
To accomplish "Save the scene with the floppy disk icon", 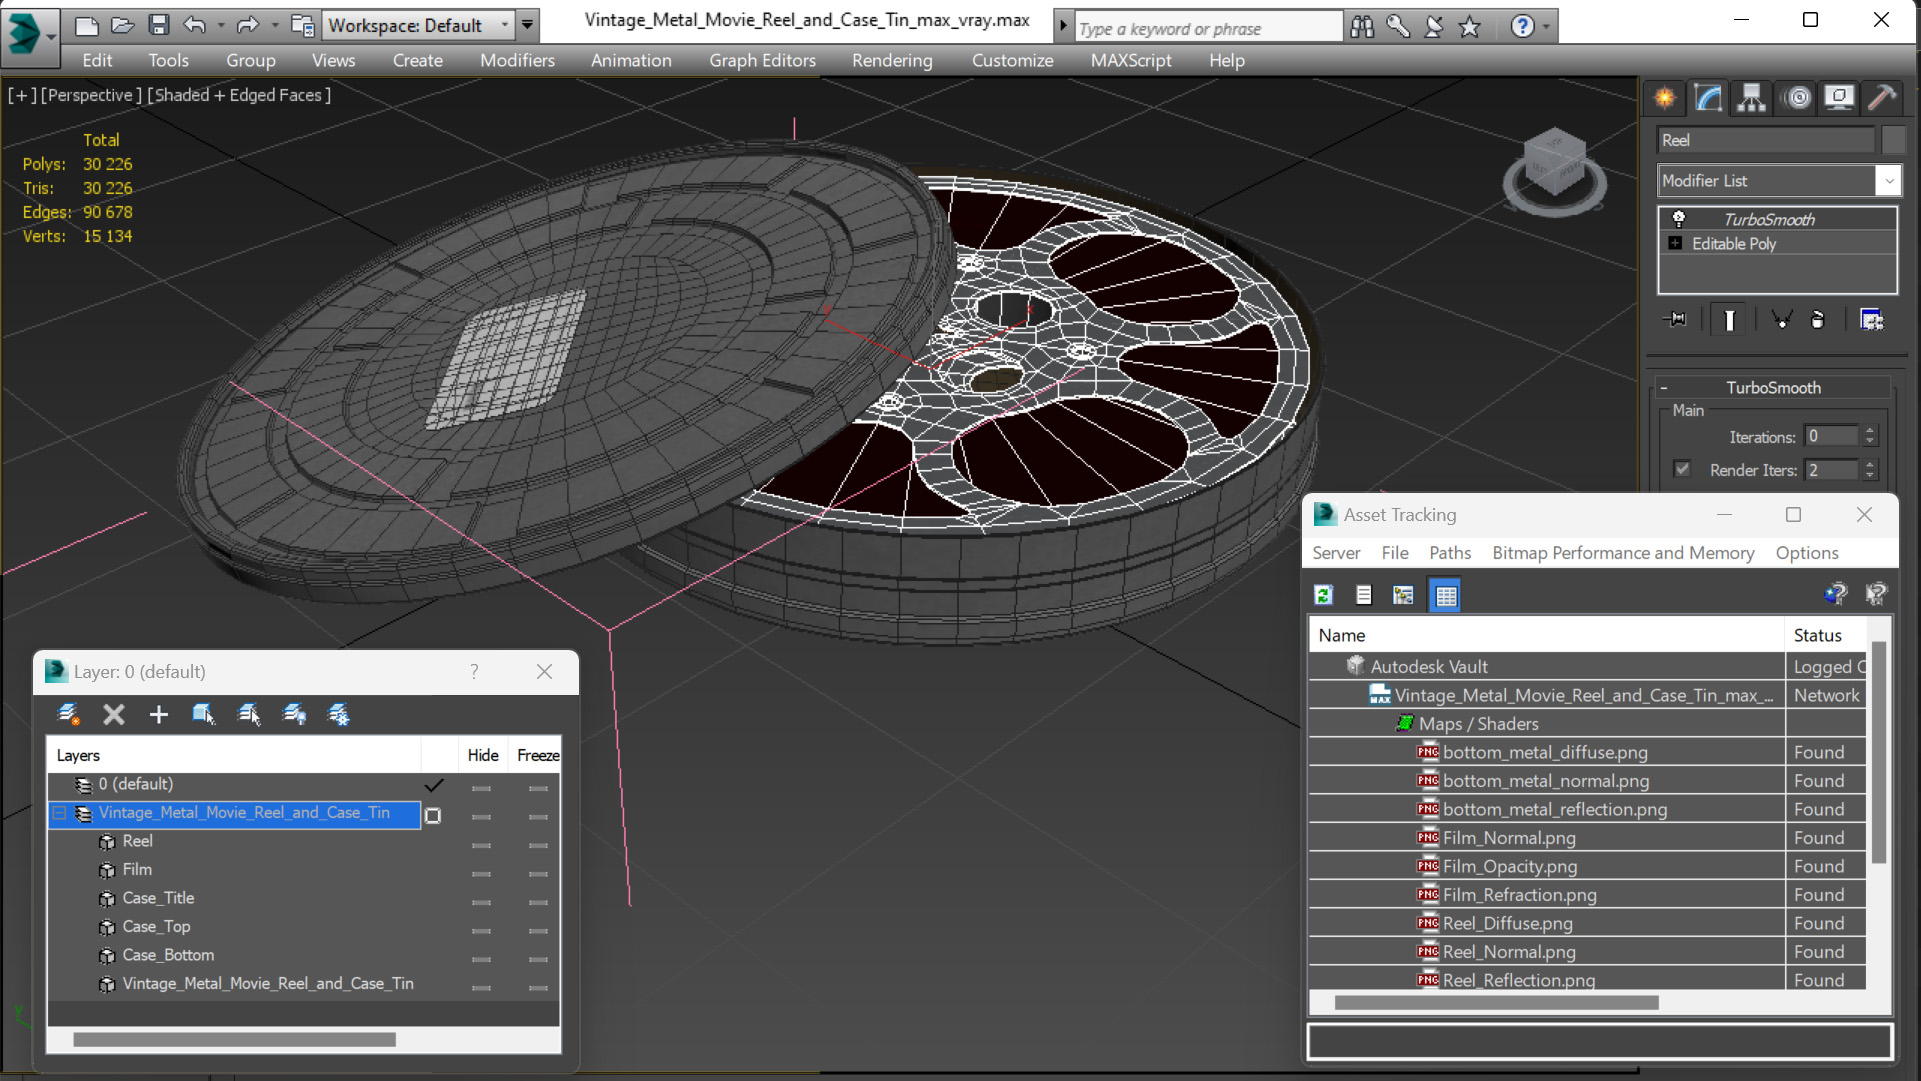I will pyautogui.click(x=158, y=25).
